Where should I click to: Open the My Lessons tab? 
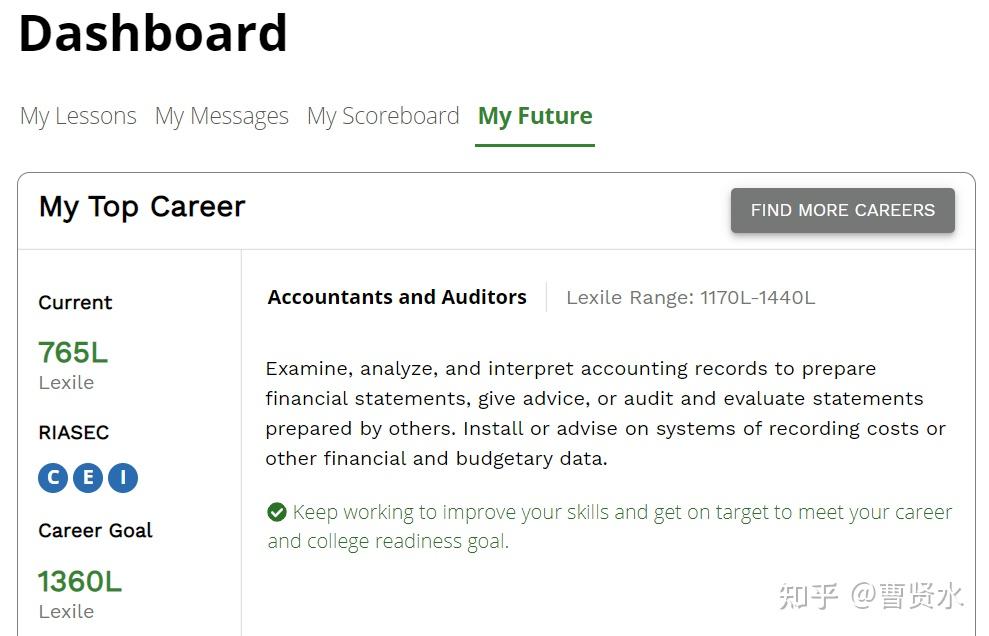(x=78, y=116)
